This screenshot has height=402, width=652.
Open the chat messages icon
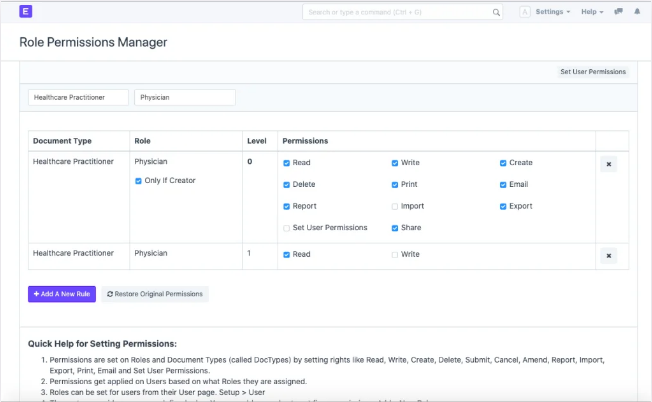click(x=618, y=12)
